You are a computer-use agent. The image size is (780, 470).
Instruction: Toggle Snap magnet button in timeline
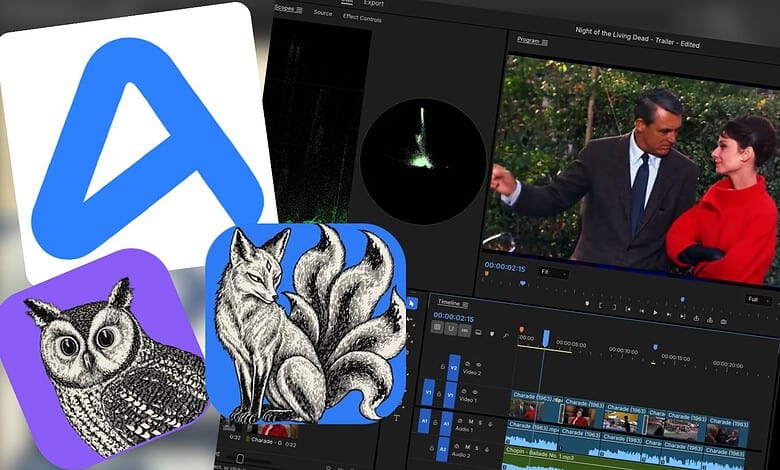point(451,329)
